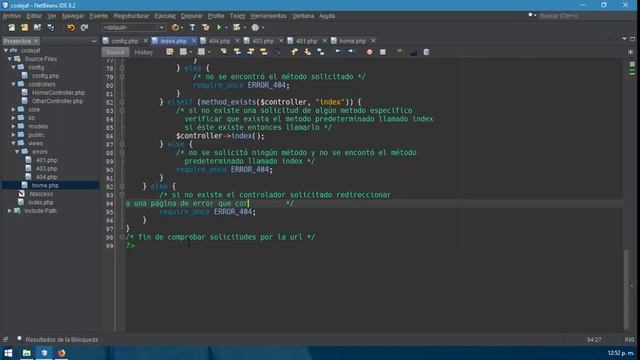The height and width of the screenshot is (360, 640).
Task: Close the 403.php tab
Action: 281,41
